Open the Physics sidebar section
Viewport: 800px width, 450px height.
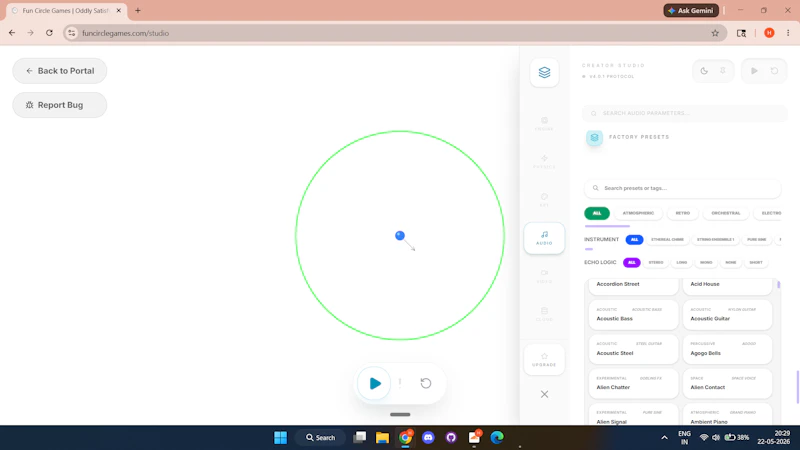click(544, 162)
